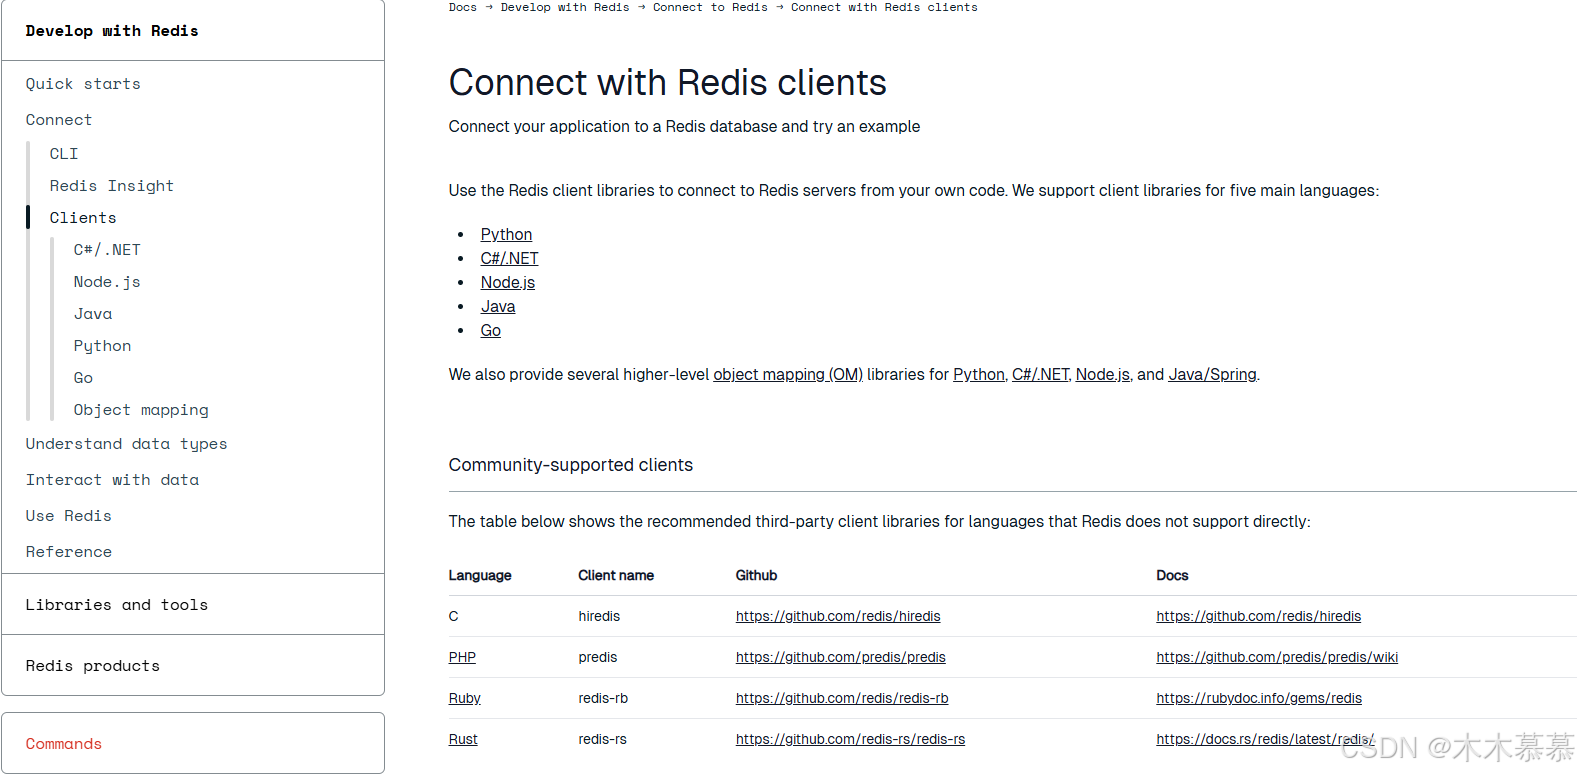Click the Docs breadcrumb
The height and width of the screenshot is (775, 1579).
pyautogui.click(x=463, y=7)
